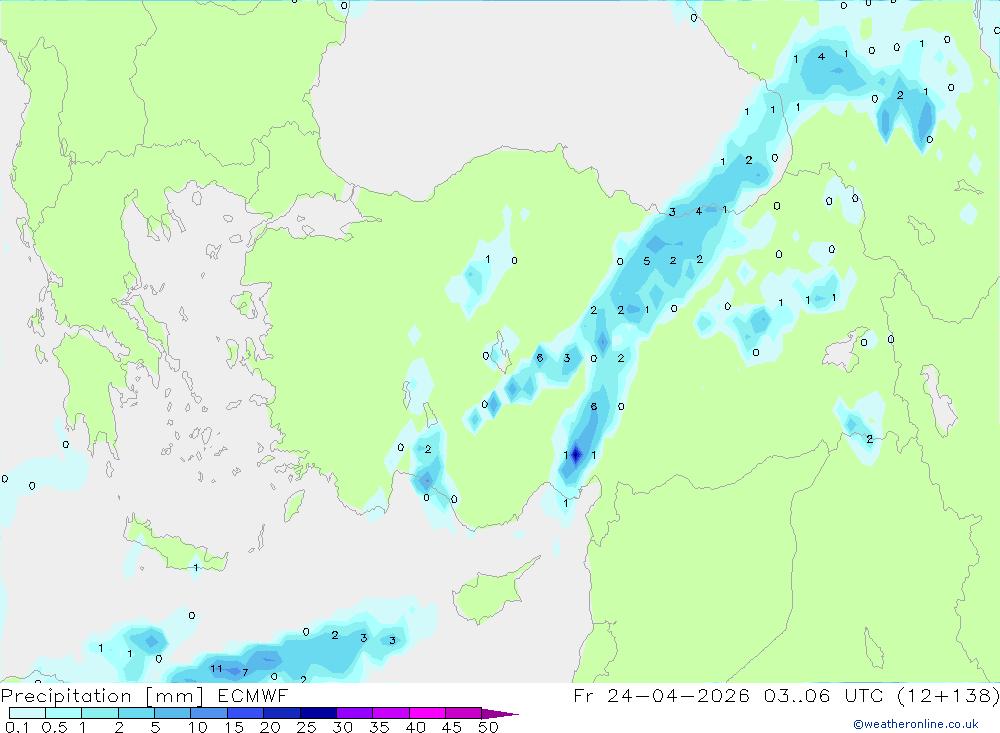
Task: Click the 25–30 mm navy legend swatch
Action: pyautogui.click(x=318, y=713)
